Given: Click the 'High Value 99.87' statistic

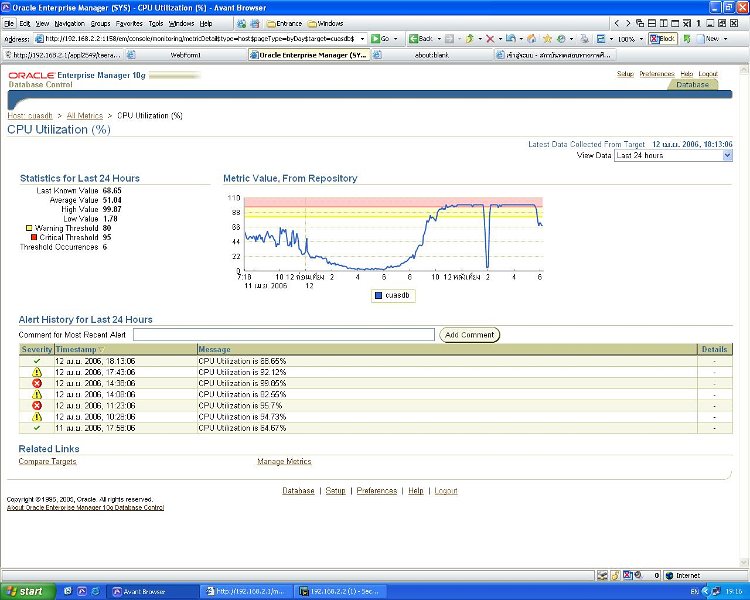Looking at the screenshot, I should [x=91, y=210].
